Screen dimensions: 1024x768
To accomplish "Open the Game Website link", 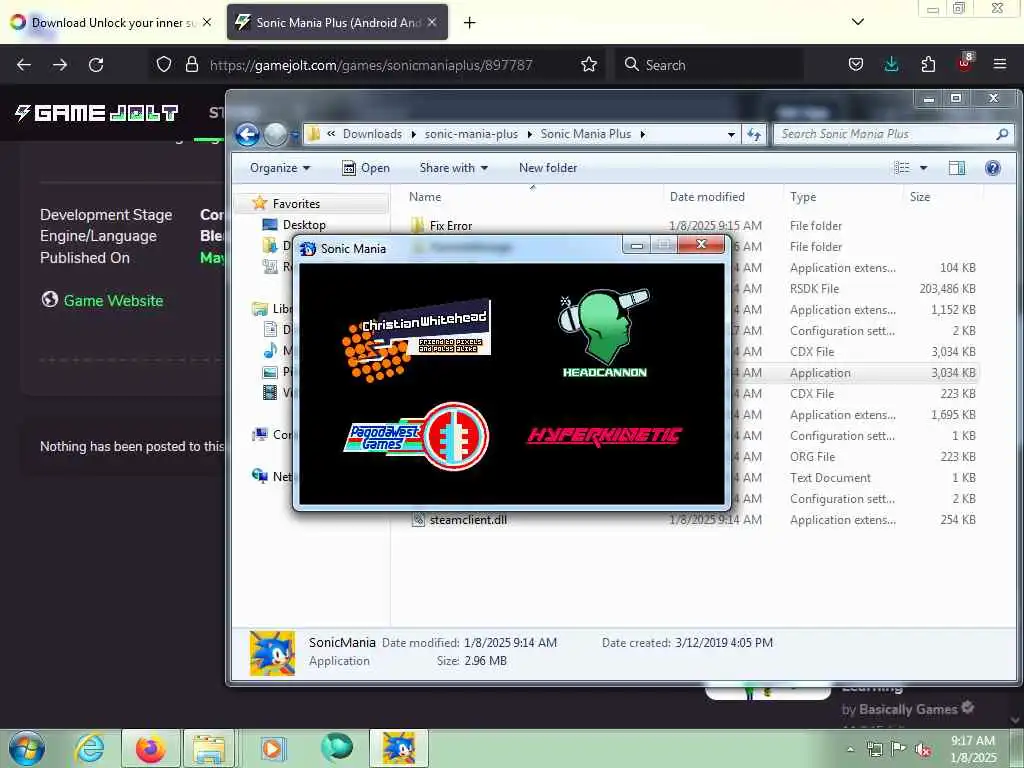I will click(x=113, y=300).
